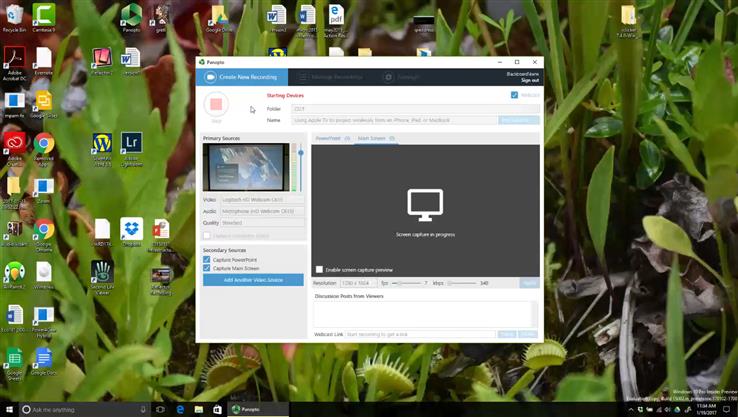
Task: Click the Sign out link
Action: point(529,80)
